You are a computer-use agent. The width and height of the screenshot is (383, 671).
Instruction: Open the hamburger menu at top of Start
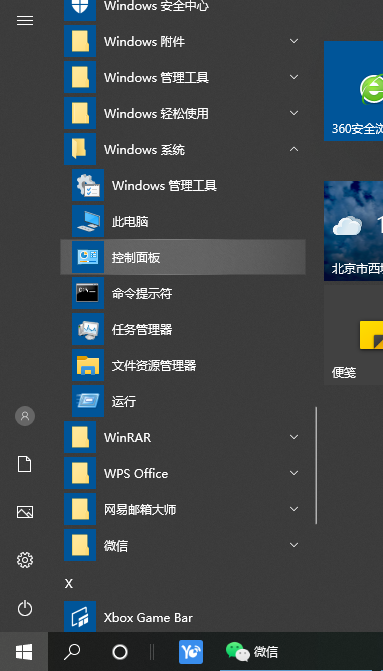25,21
